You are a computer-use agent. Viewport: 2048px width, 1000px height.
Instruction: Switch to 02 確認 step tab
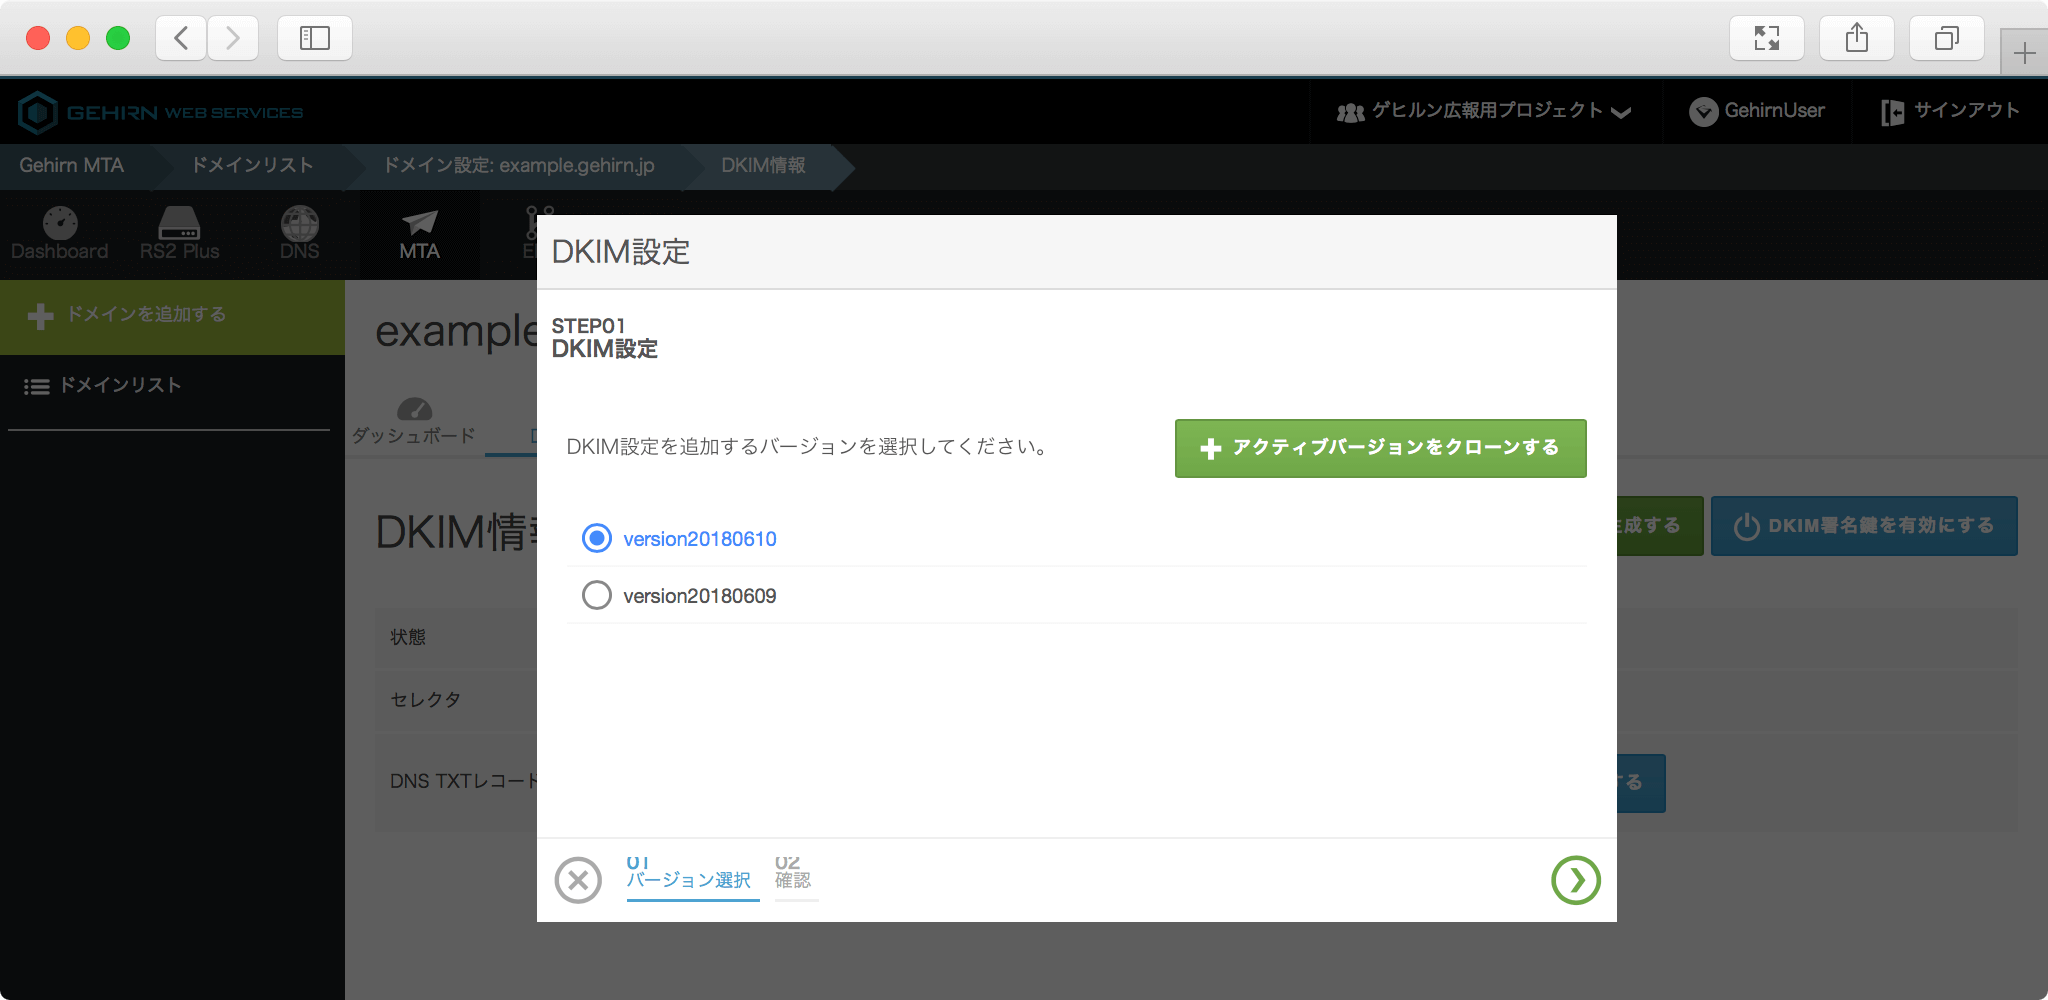click(x=793, y=874)
